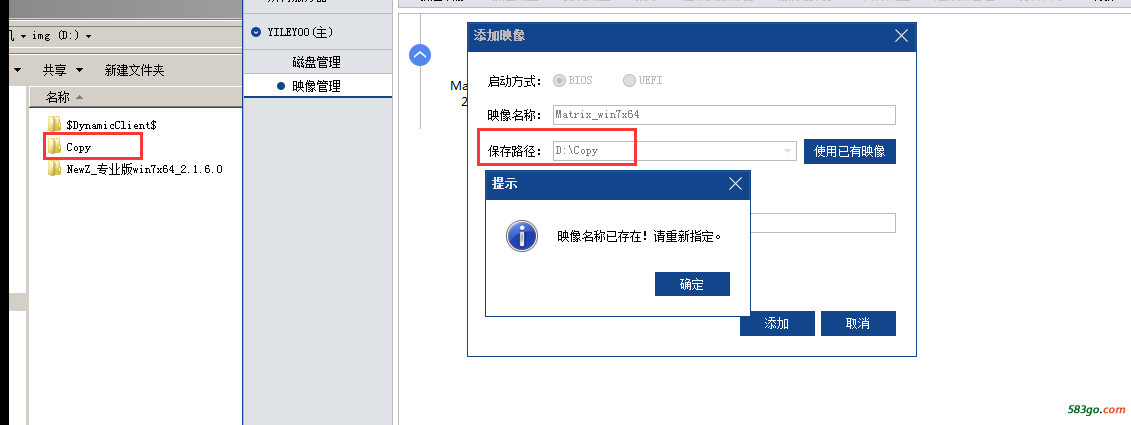Collapse the YILEYOO(主) server node
Screen dimensions: 1131x425
256,32
